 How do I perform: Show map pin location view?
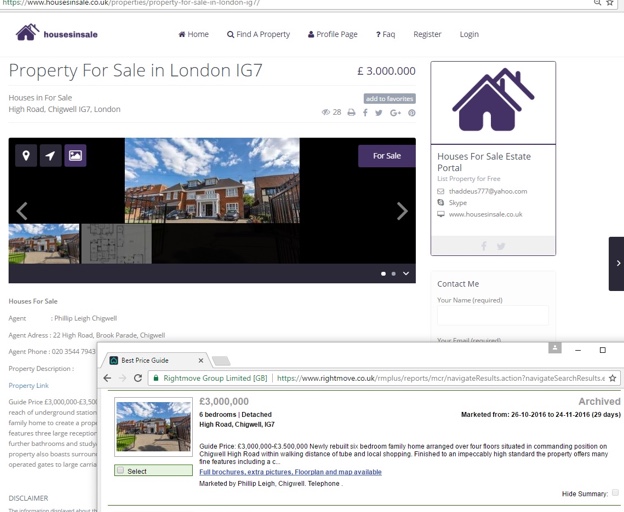point(26,156)
